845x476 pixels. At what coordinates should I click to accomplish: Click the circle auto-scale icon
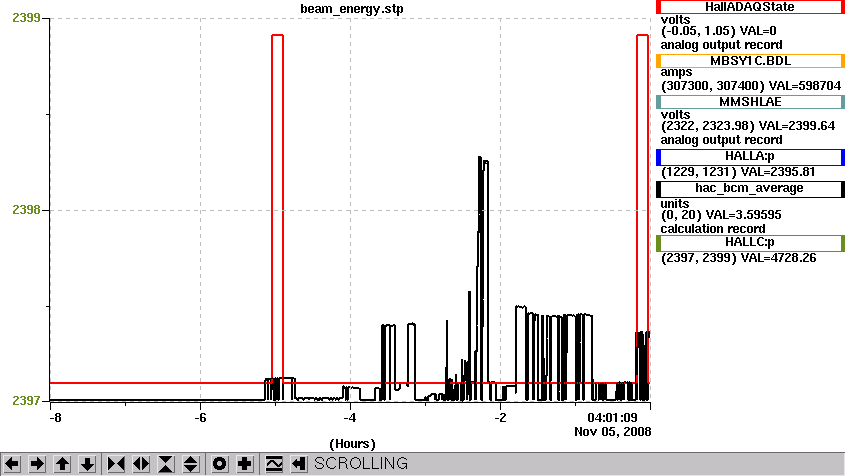pos(220,464)
